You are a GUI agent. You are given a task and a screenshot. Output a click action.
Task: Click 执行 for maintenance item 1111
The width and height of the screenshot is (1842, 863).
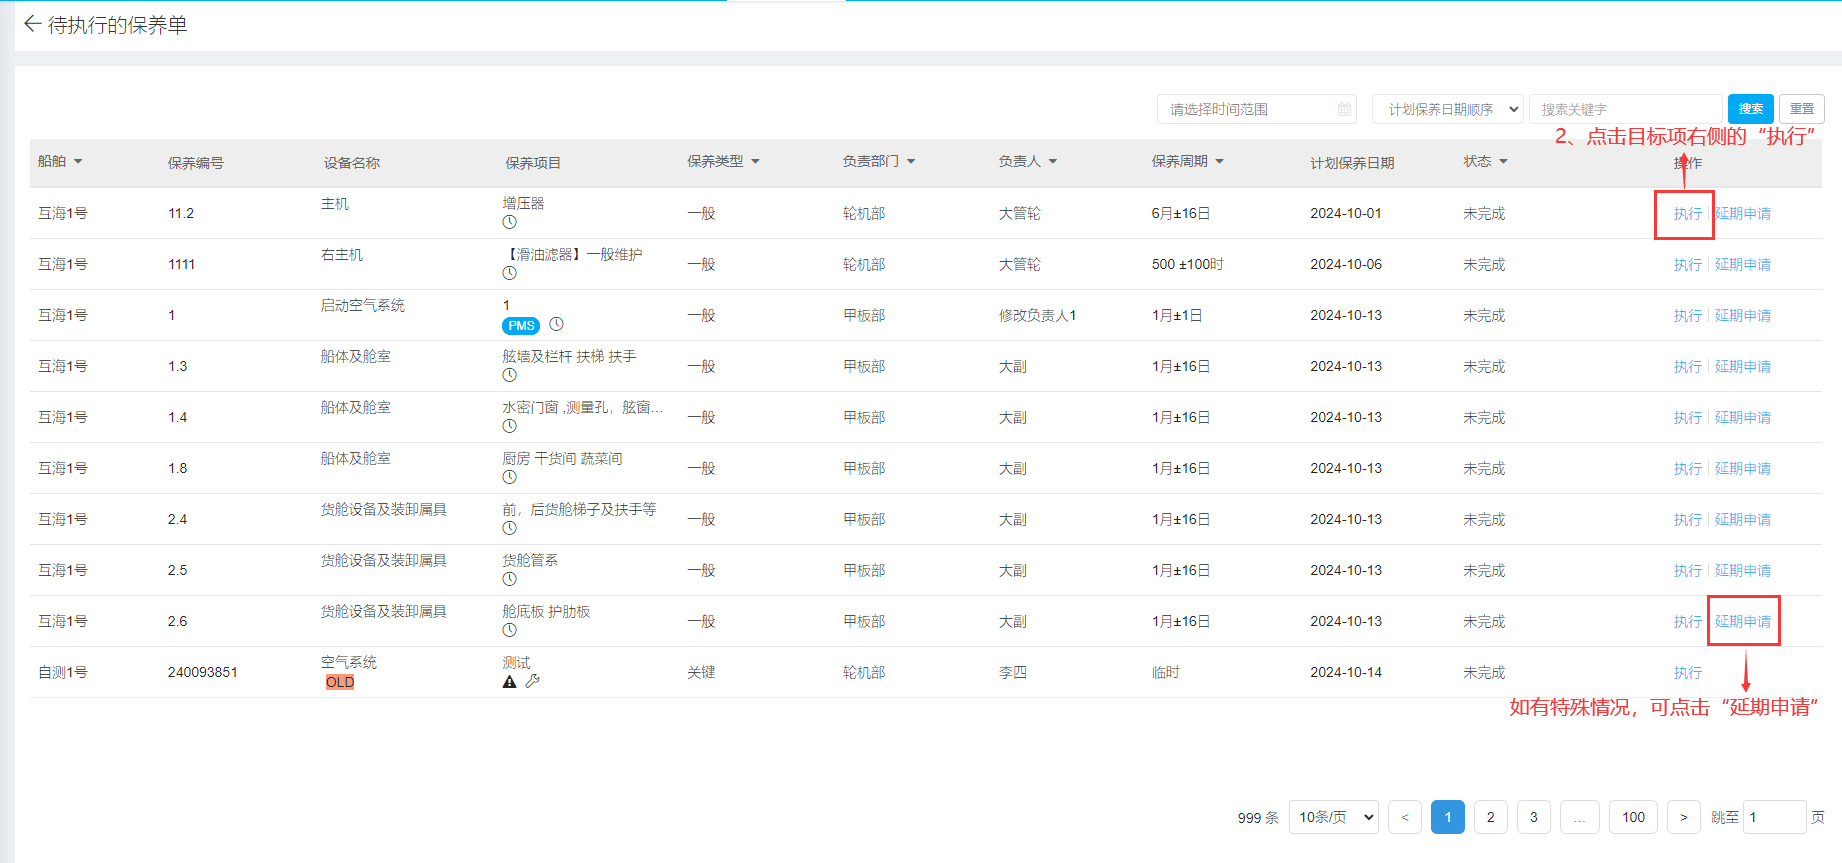[x=1687, y=265]
